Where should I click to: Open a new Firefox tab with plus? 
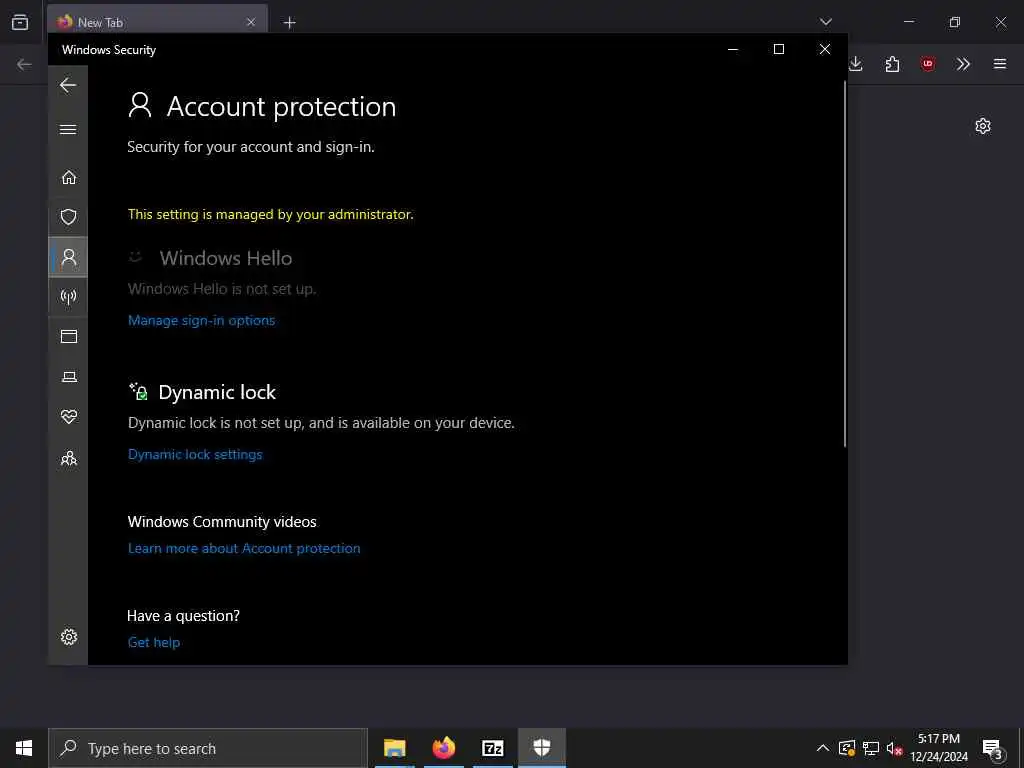coord(289,23)
